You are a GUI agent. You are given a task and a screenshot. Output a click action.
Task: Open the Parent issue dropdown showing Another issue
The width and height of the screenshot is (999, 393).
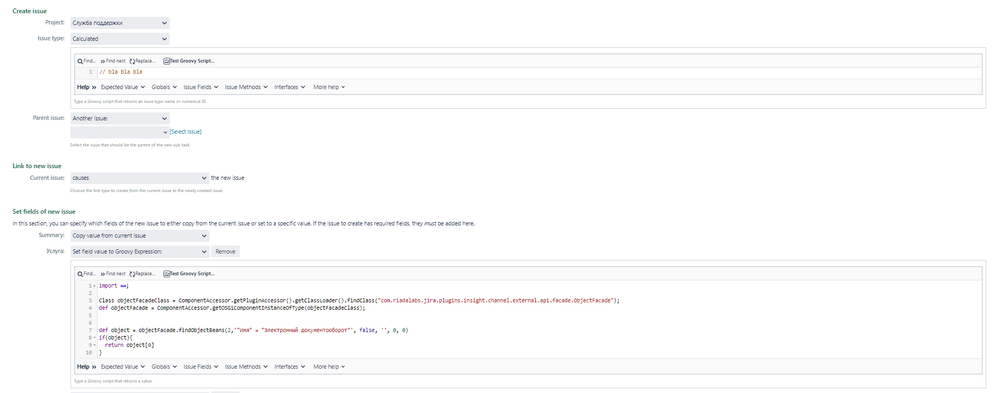point(120,118)
